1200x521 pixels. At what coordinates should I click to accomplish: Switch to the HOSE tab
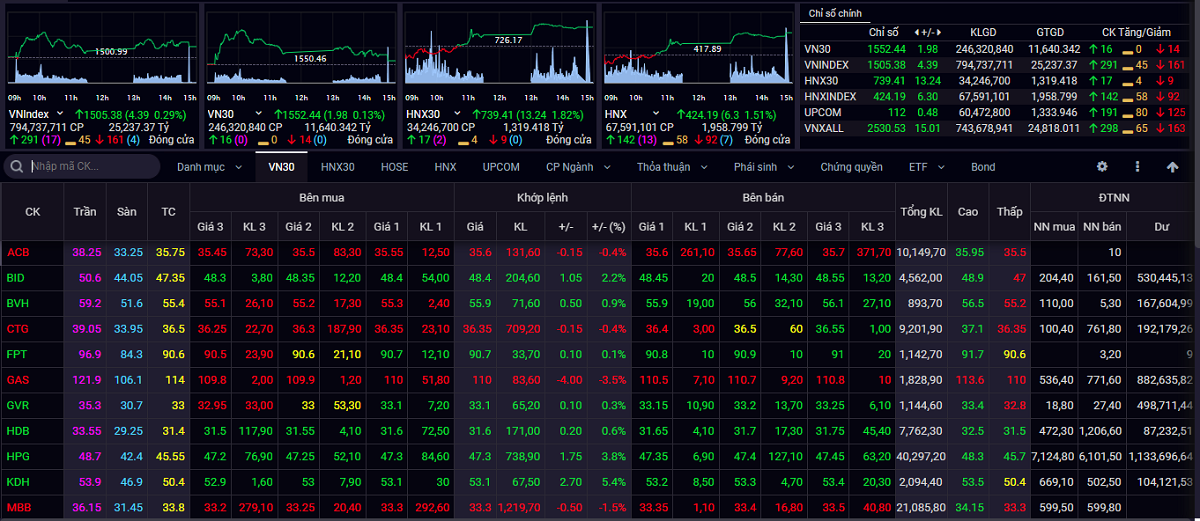(x=394, y=167)
